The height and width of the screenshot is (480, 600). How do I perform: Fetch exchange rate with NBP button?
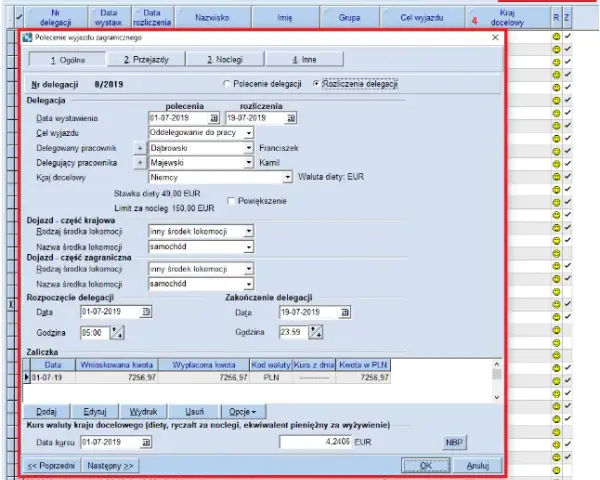tap(454, 442)
